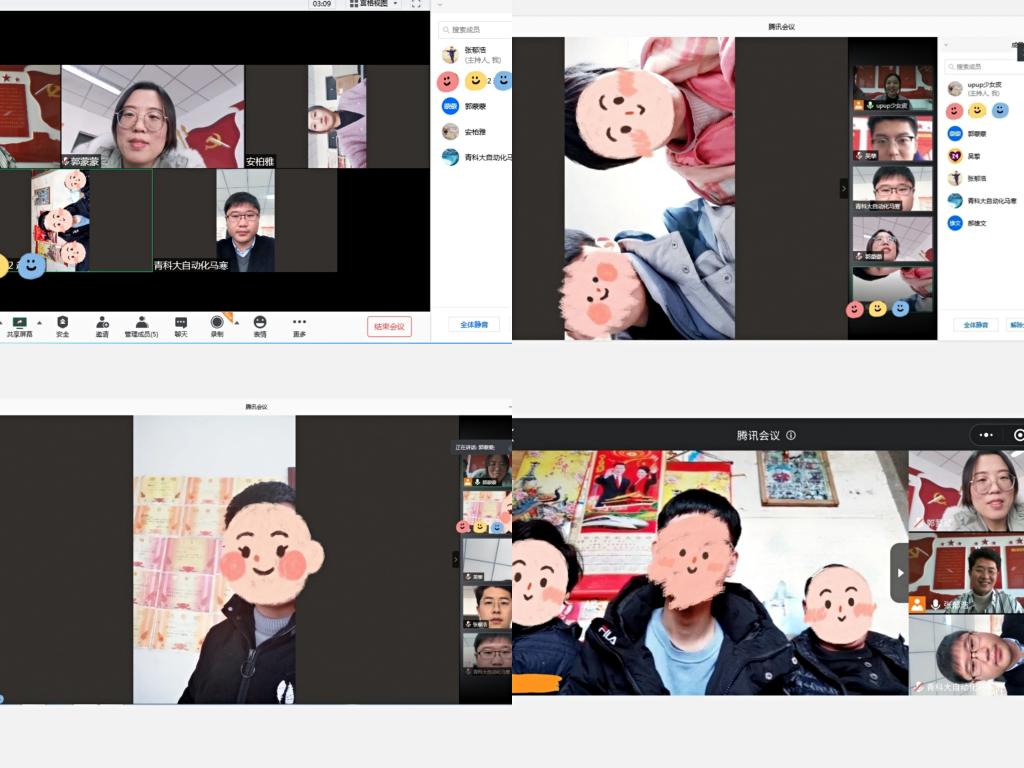1024x768 pixels.
Task: Collapse the thumbnail strip arrow in the top-right window
Action: 843,188
